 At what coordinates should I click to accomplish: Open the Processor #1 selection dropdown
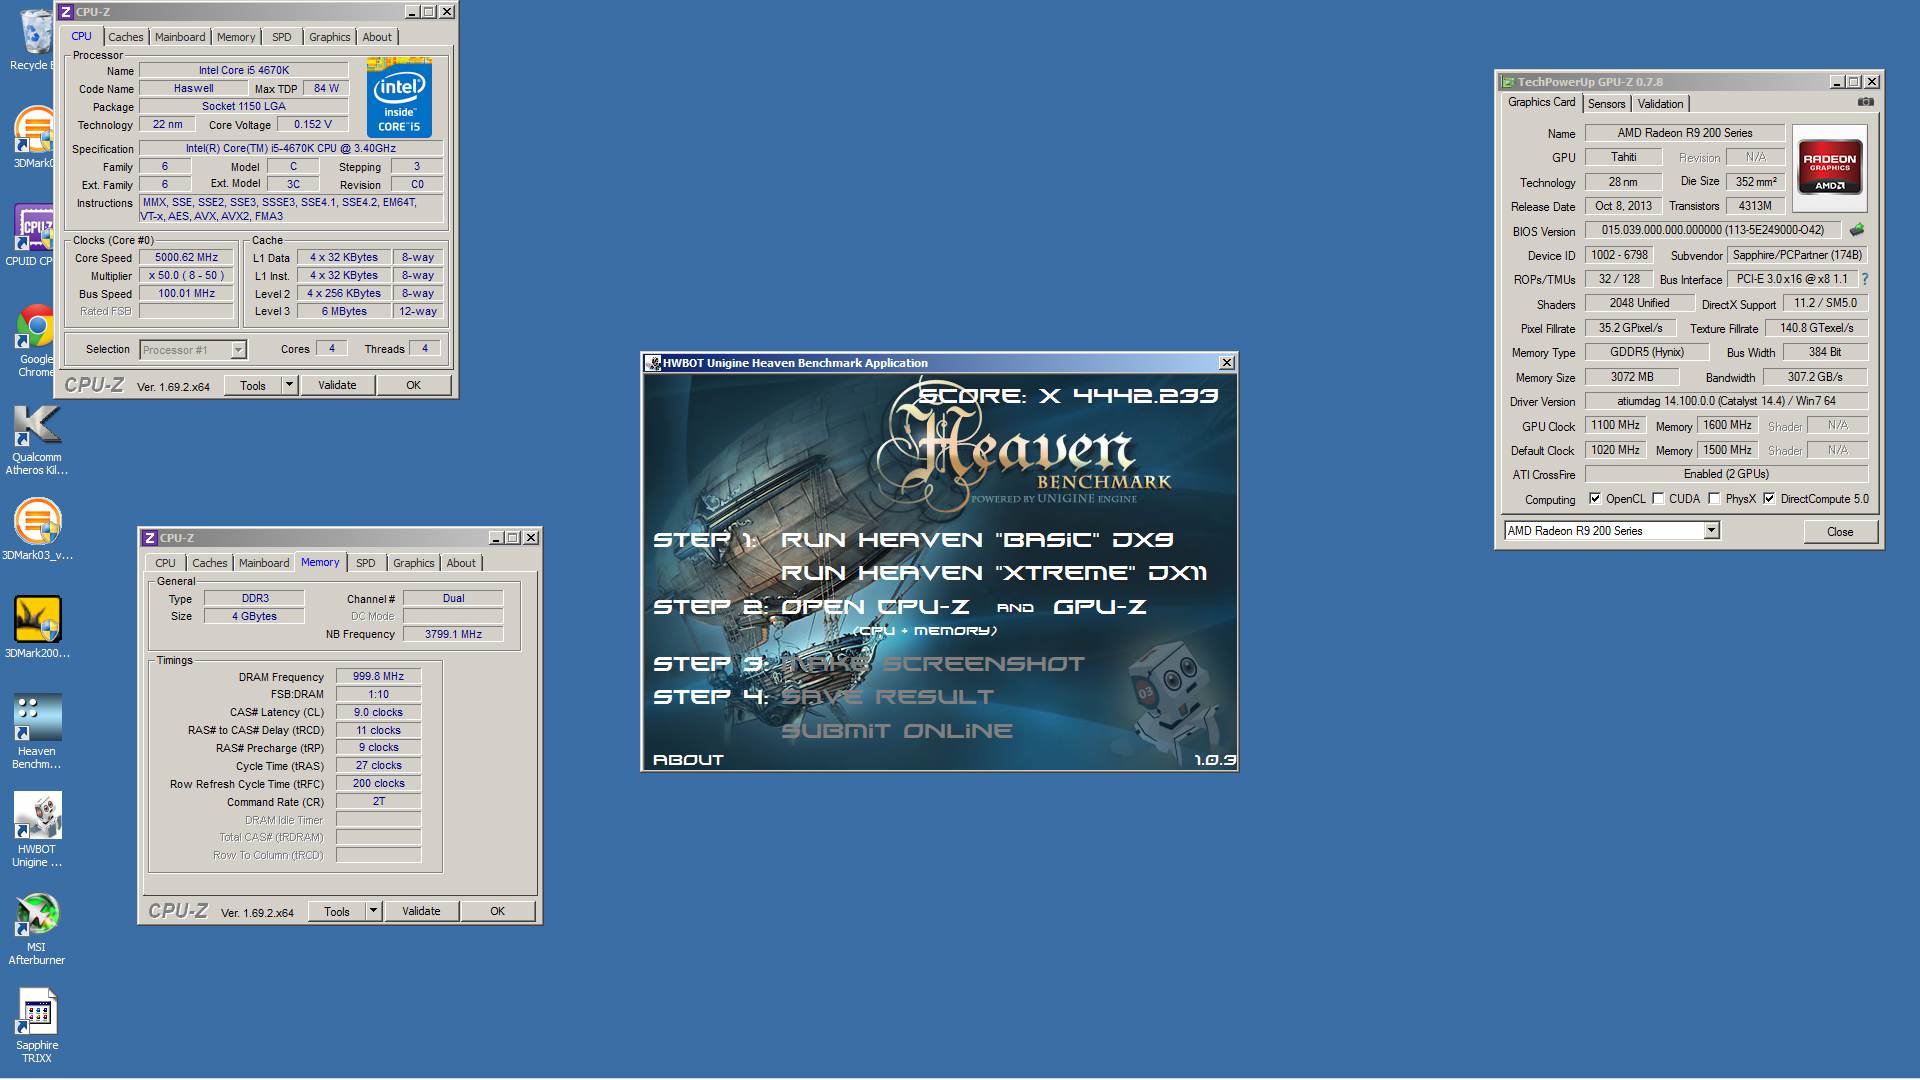pyautogui.click(x=238, y=350)
